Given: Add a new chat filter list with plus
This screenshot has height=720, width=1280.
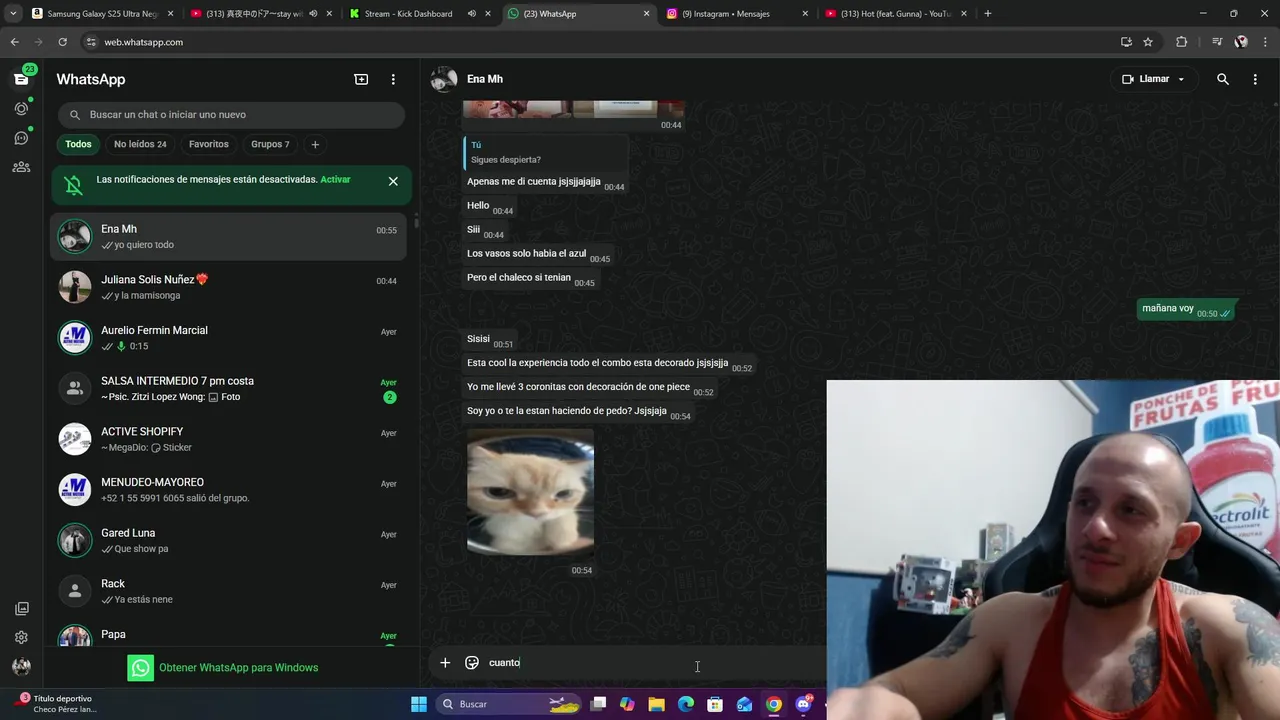Looking at the screenshot, I should [315, 144].
